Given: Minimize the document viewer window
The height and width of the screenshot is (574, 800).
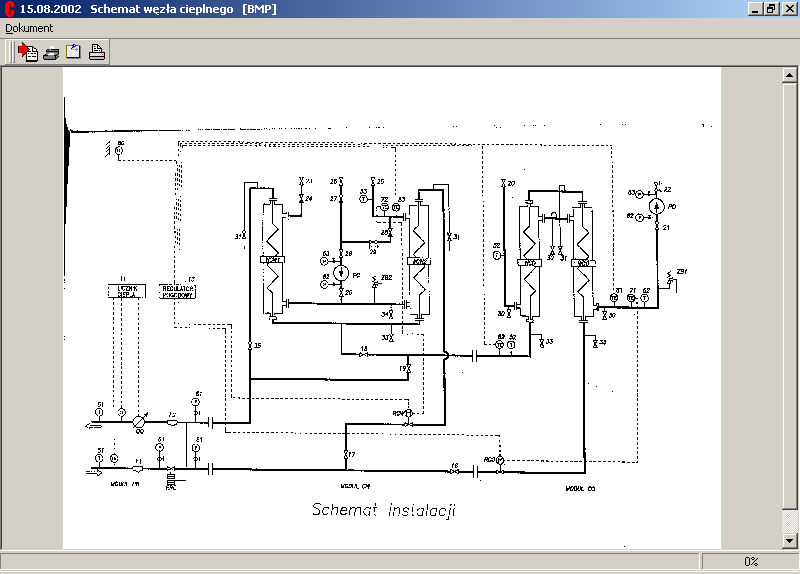Looking at the screenshot, I should click(x=754, y=9).
